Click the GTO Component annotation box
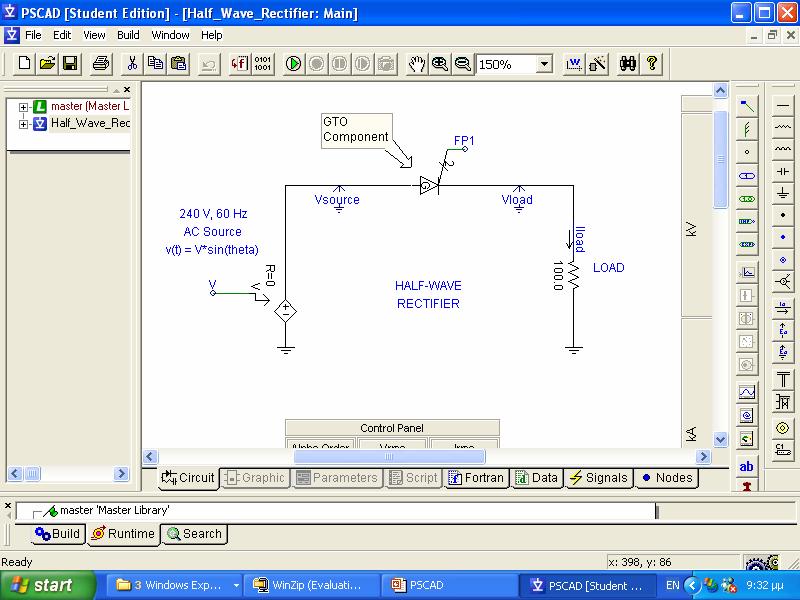 click(357, 131)
